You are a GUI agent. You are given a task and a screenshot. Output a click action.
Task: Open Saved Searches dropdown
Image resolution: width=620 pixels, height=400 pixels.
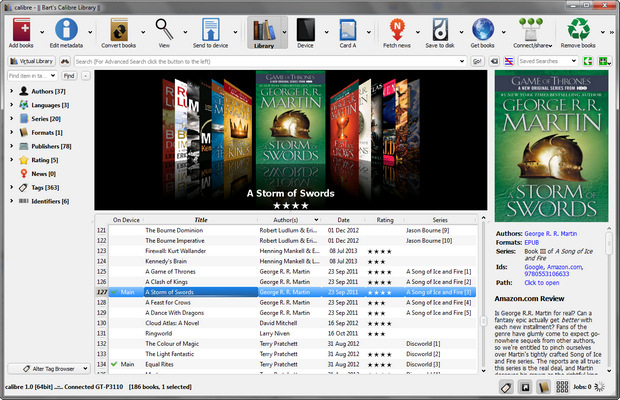(573, 61)
